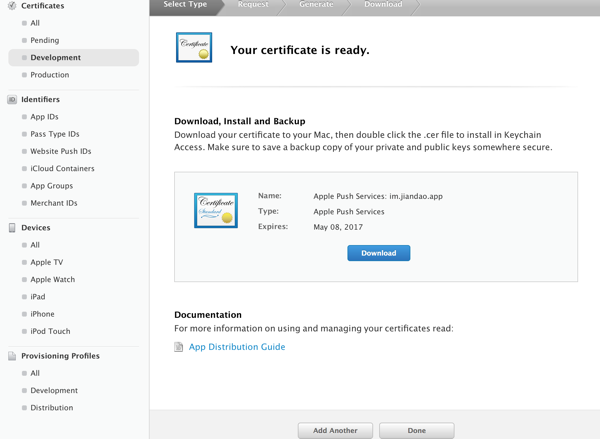This screenshot has width=600, height=439.
Task: Download the certificate with blue button
Action: point(379,253)
